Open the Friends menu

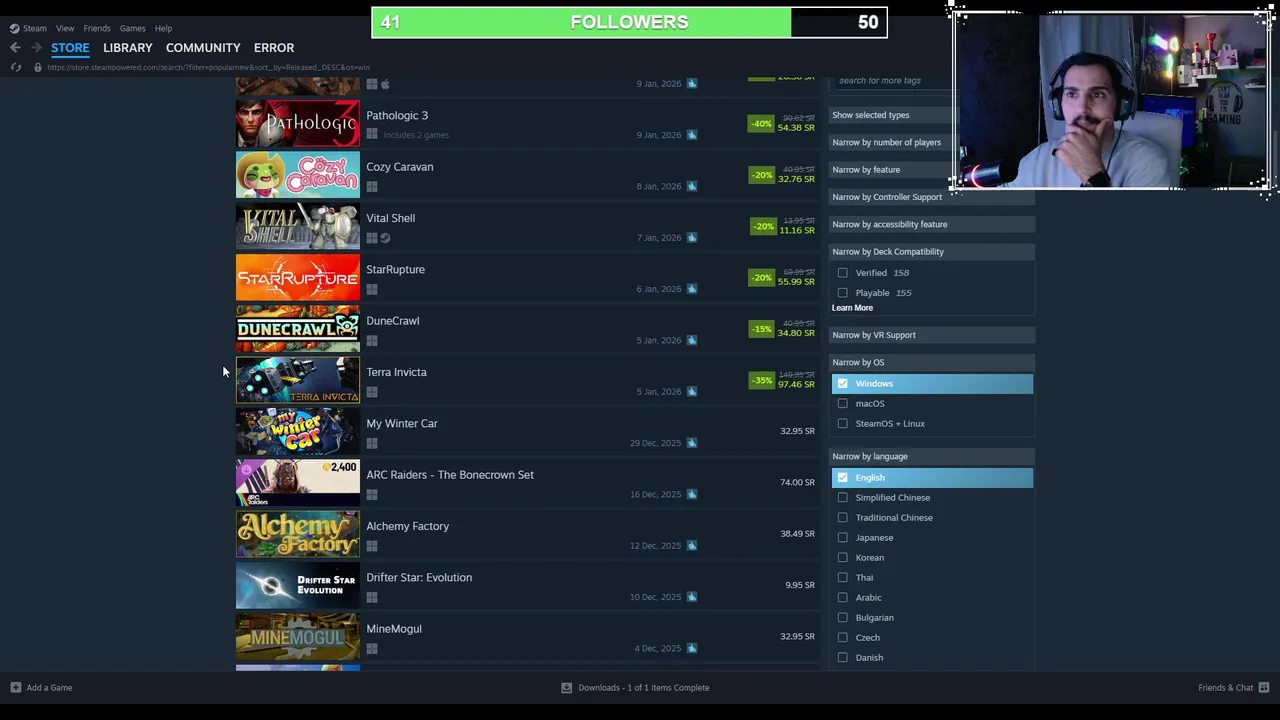tap(97, 28)
